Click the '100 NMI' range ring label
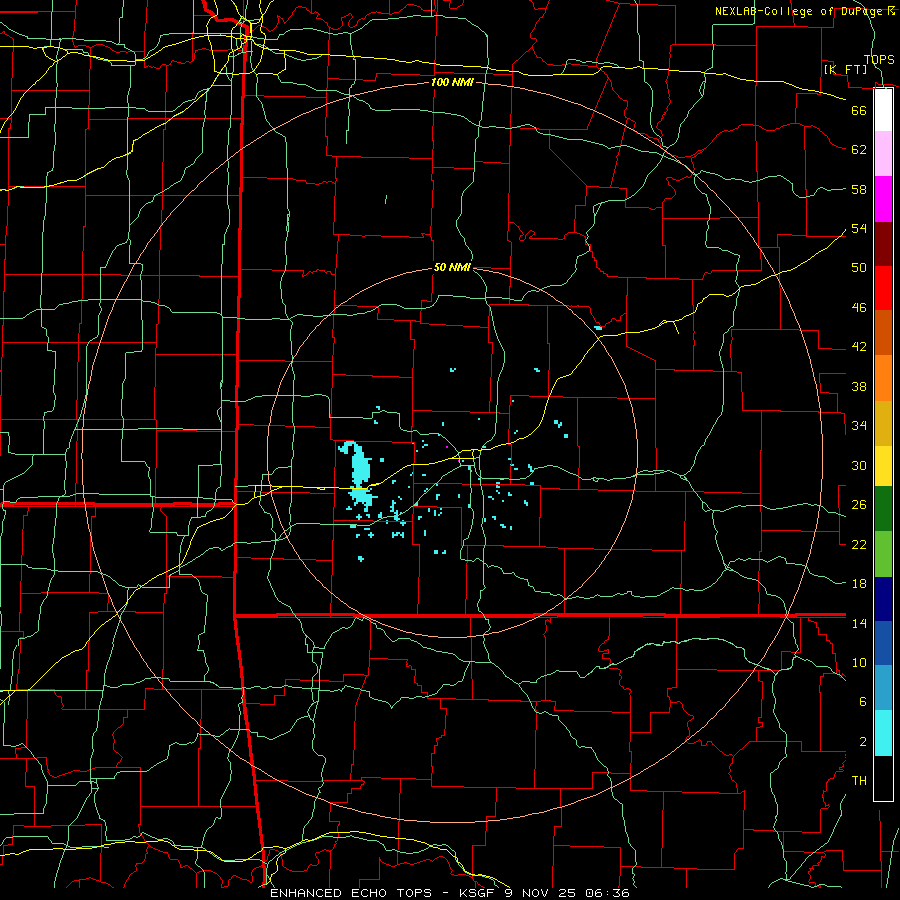The height and width of the screenshot is (900, 900). click(452, 82)
